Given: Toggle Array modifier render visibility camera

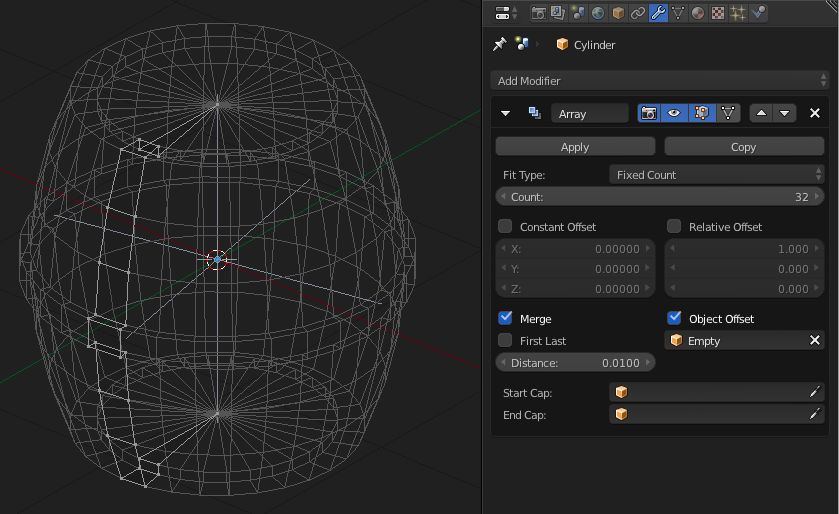Looking at the screenshot, I should (x=649, y=113).
